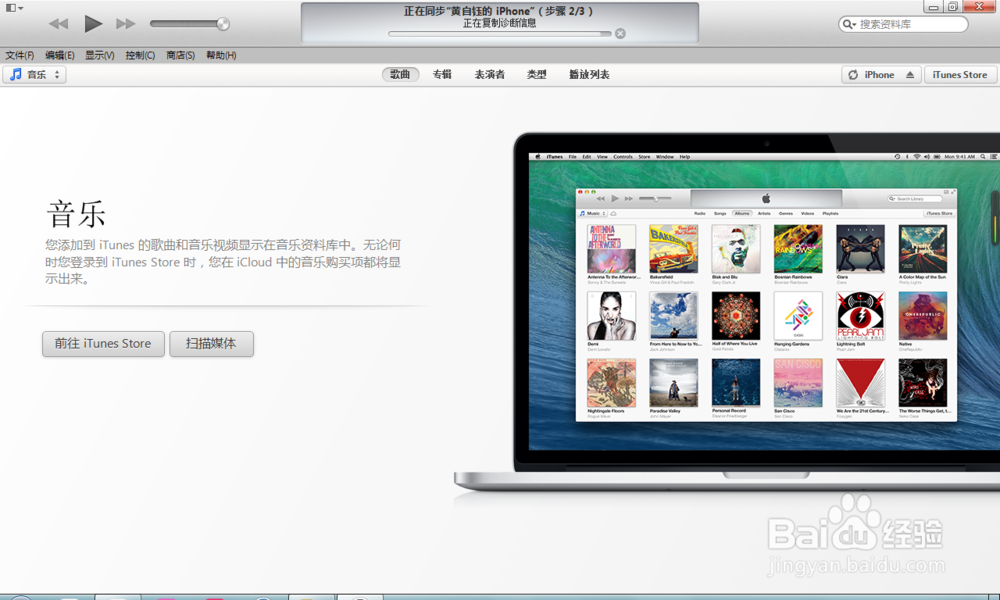Screen dimensions: 1000x600
Task: Expand the 音乐 library selector dropdown
Action: tap(34, 75)
